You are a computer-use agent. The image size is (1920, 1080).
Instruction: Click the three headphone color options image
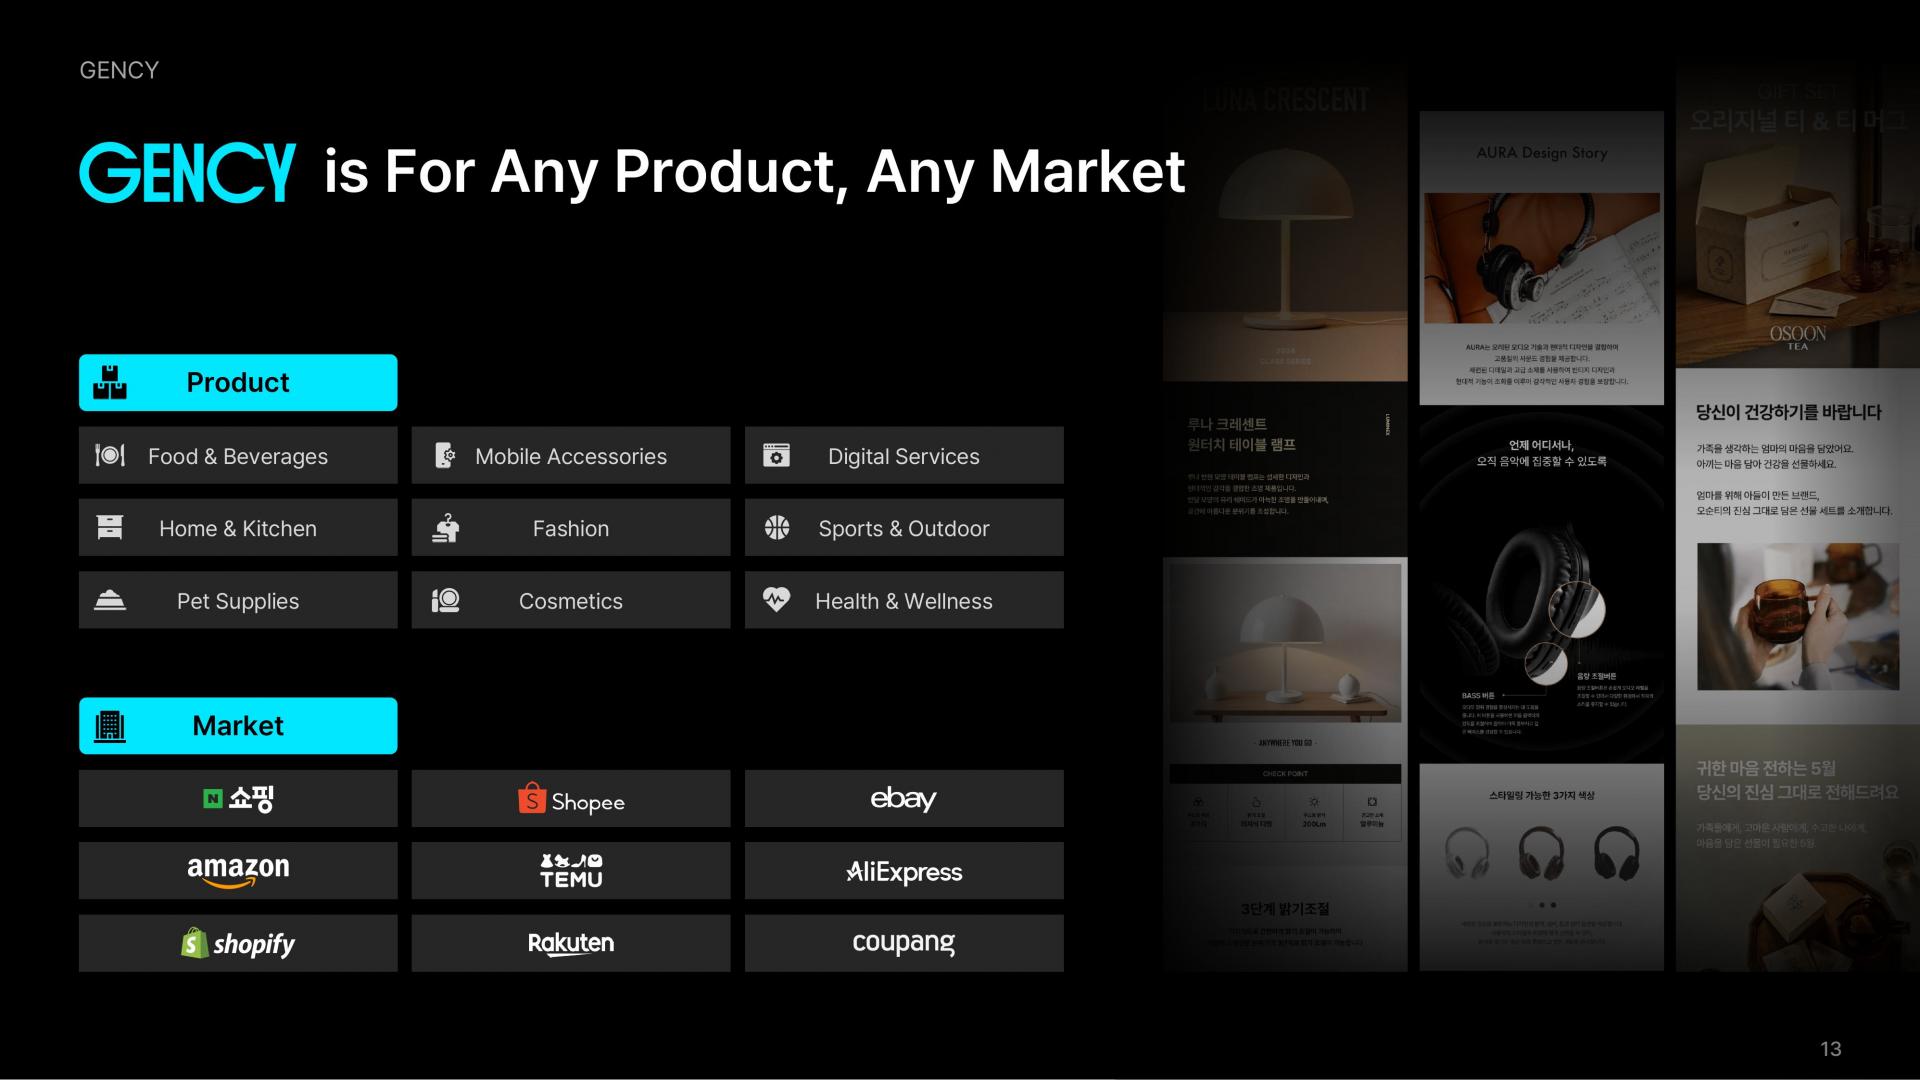tap(1542, 853)
